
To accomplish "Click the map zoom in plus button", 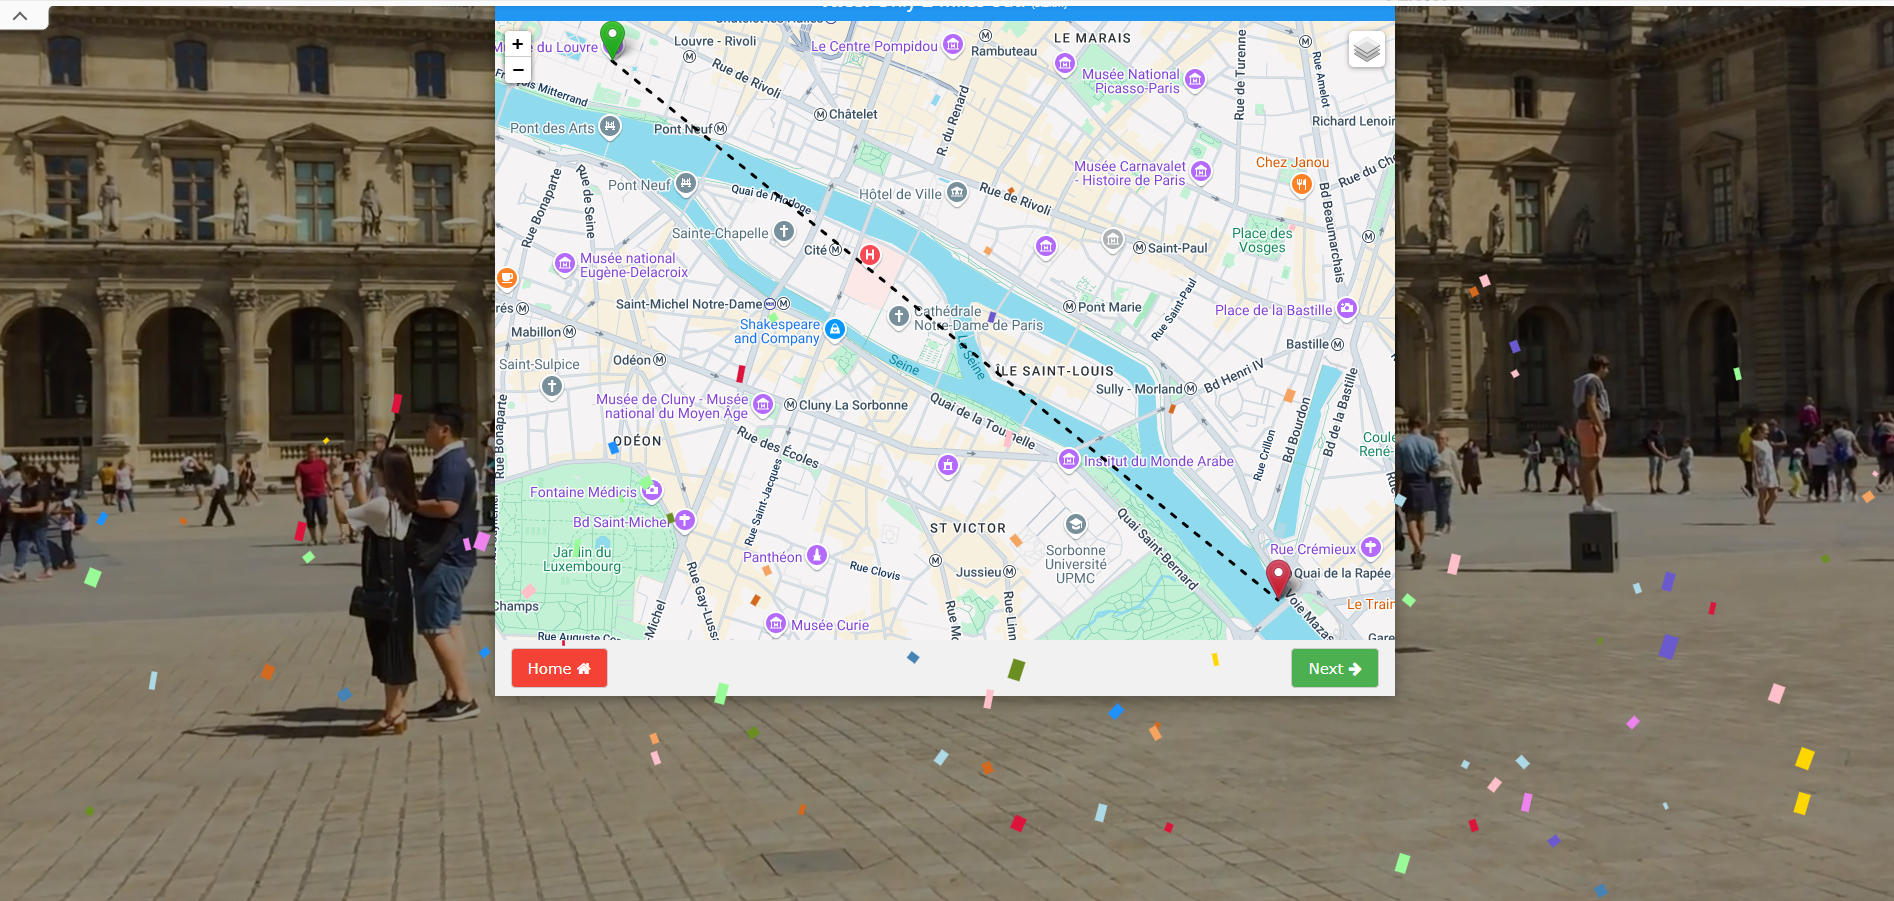I will (517, 44).
